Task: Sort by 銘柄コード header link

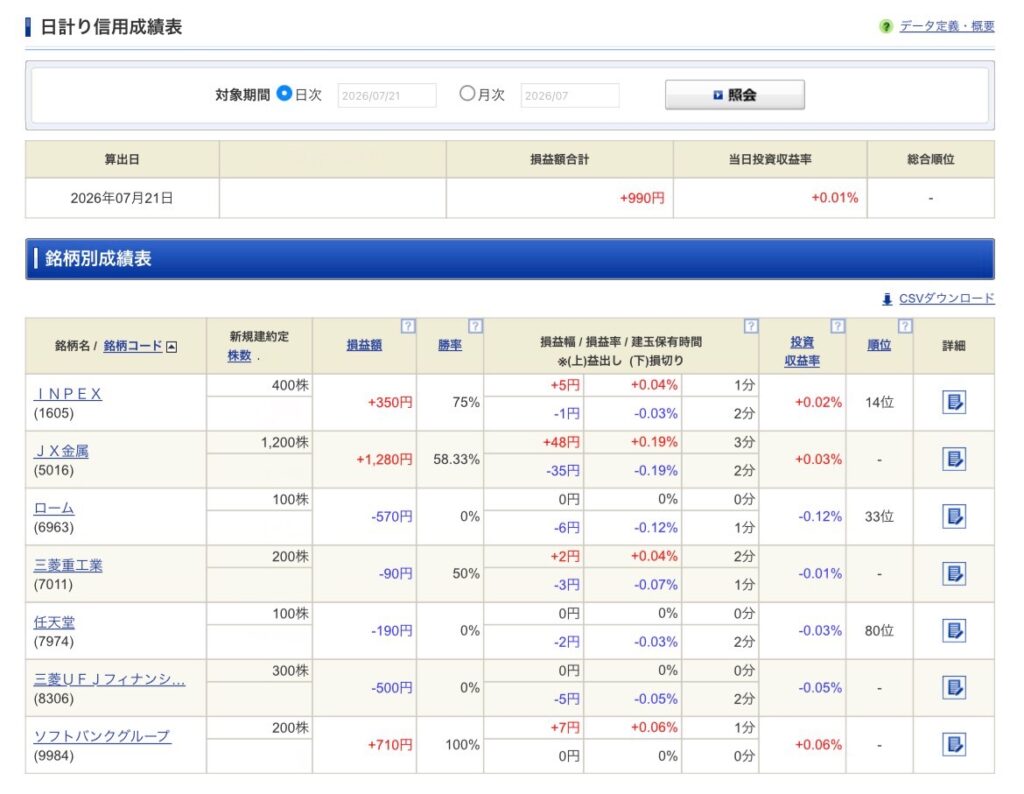Action: (133, 346)
